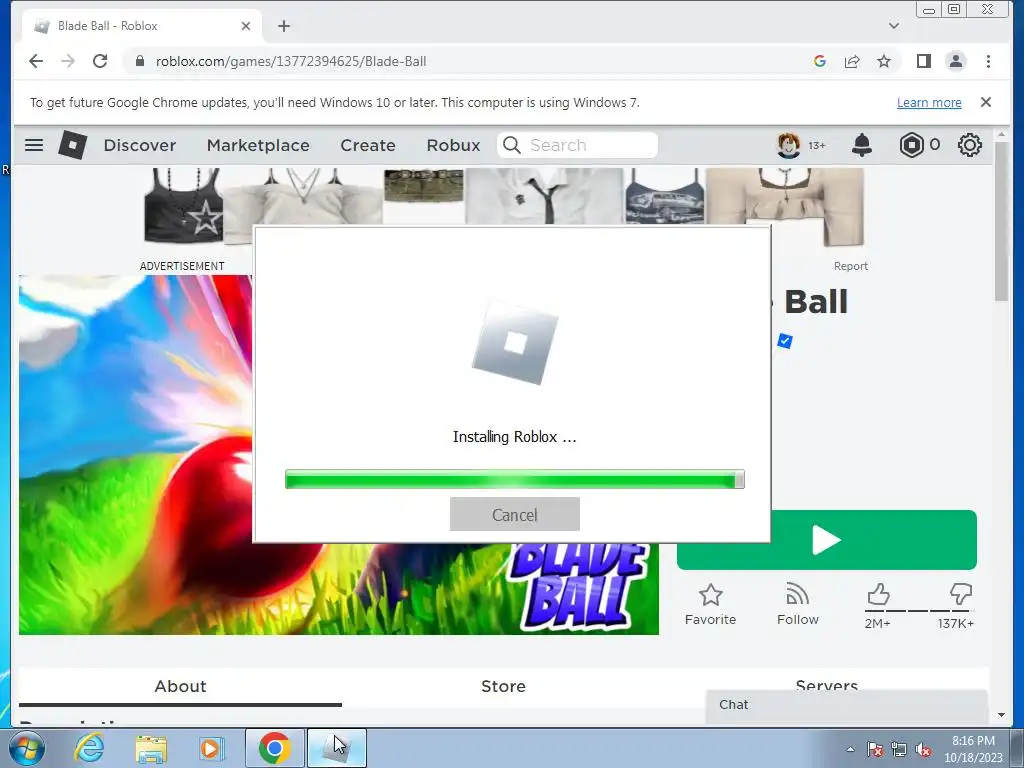Click page scrollbar down arrow
1024x768 pixels.
pyautogui.click(x=1002, y=715)
